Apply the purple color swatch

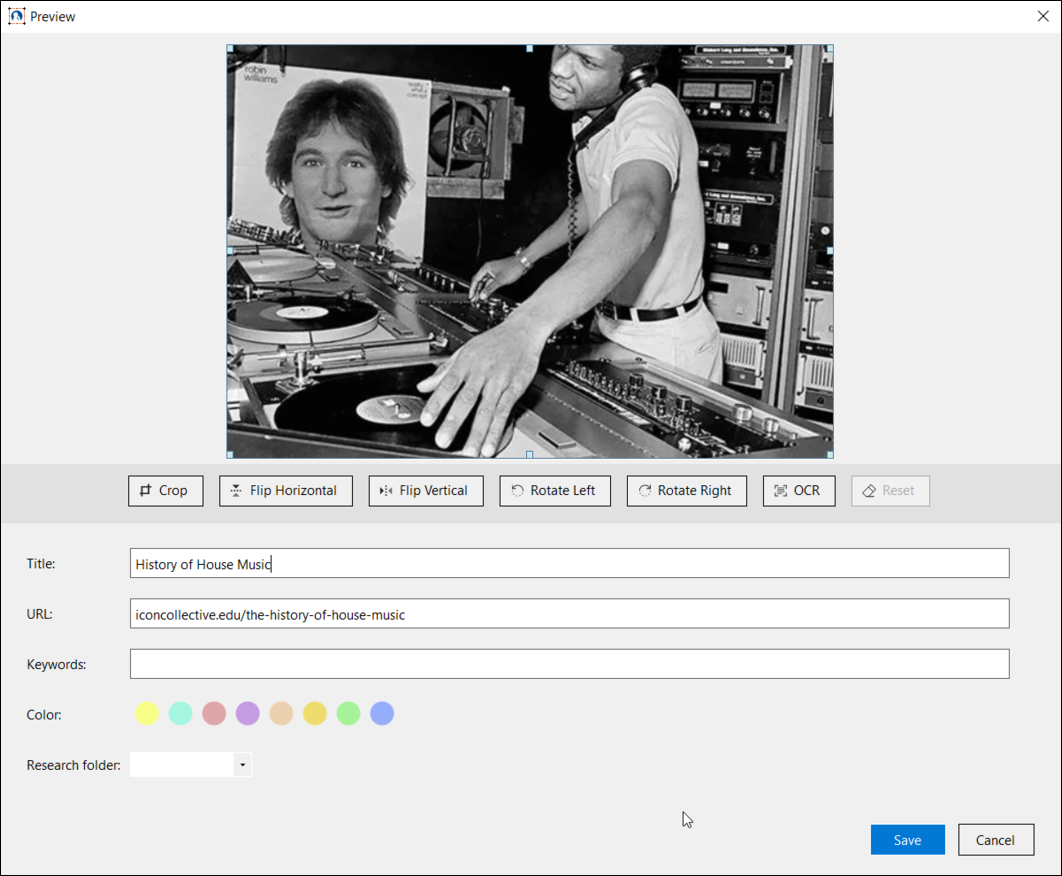248,713
